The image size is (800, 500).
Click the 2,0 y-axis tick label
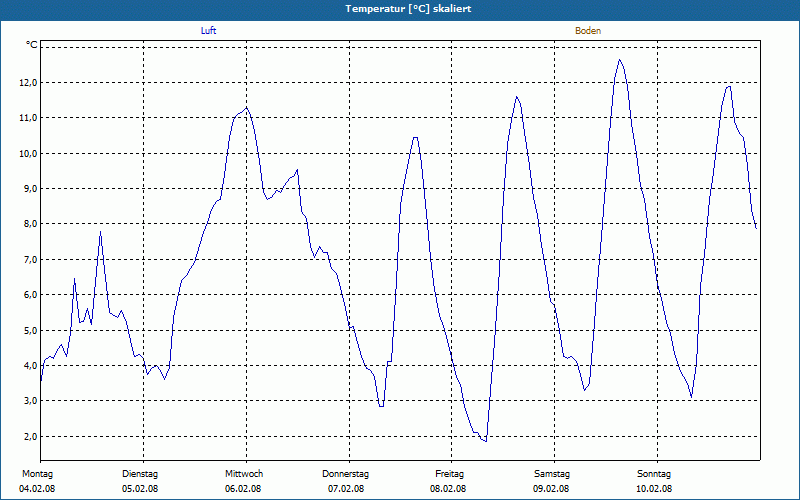(x=29, y=436)
